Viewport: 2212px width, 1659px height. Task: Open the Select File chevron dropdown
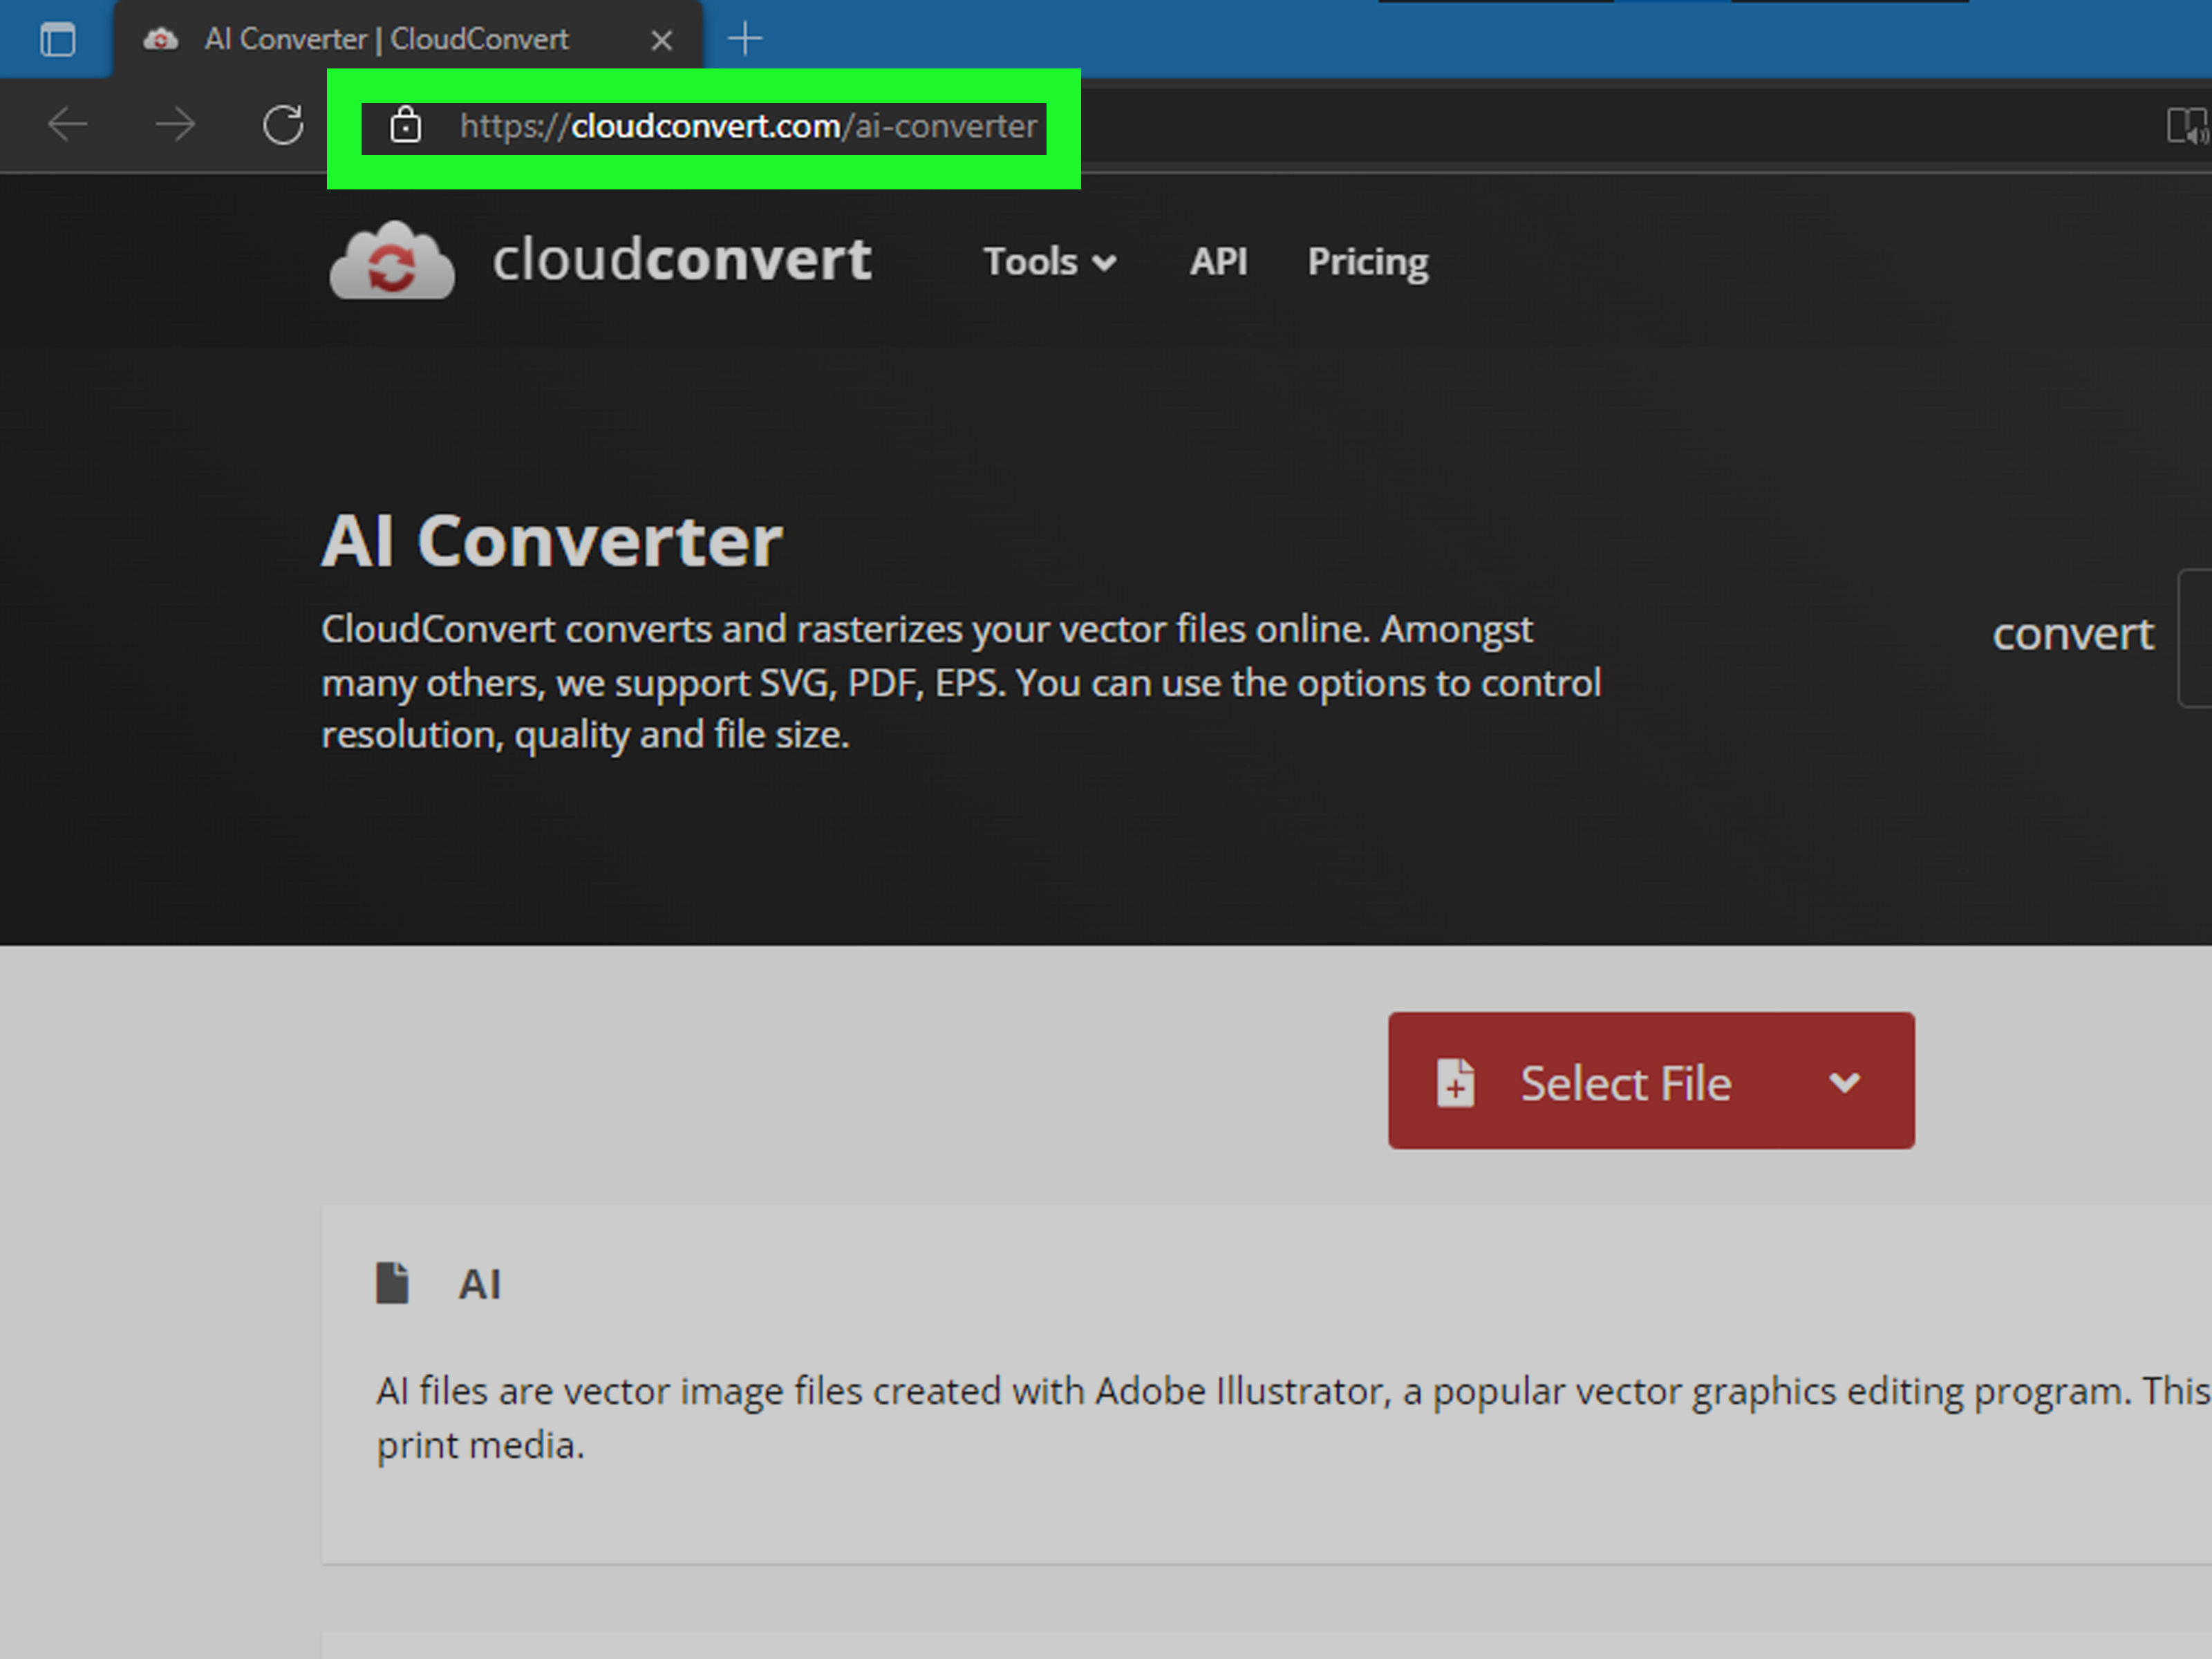click(1845, 1081)
